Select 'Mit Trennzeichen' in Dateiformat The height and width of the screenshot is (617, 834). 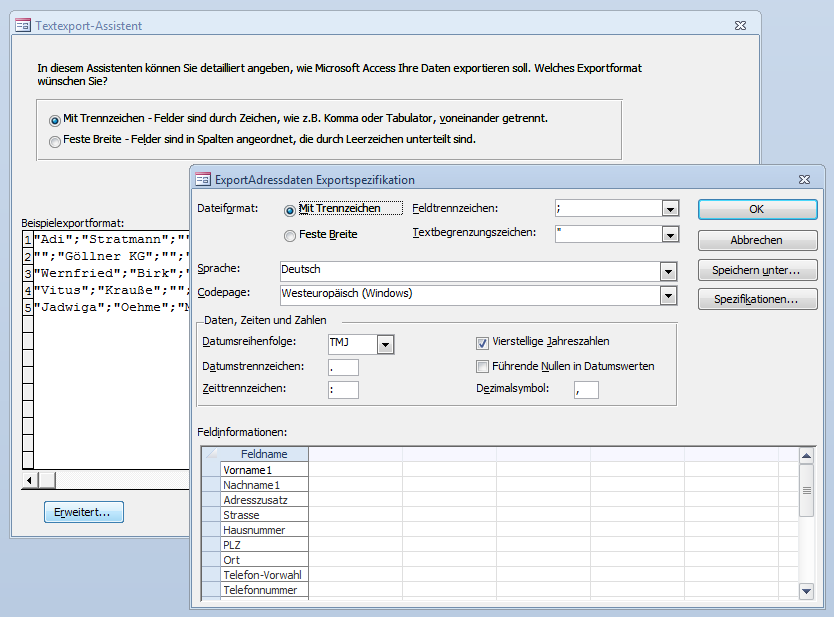pyautogui.click(x=290, y=210)
